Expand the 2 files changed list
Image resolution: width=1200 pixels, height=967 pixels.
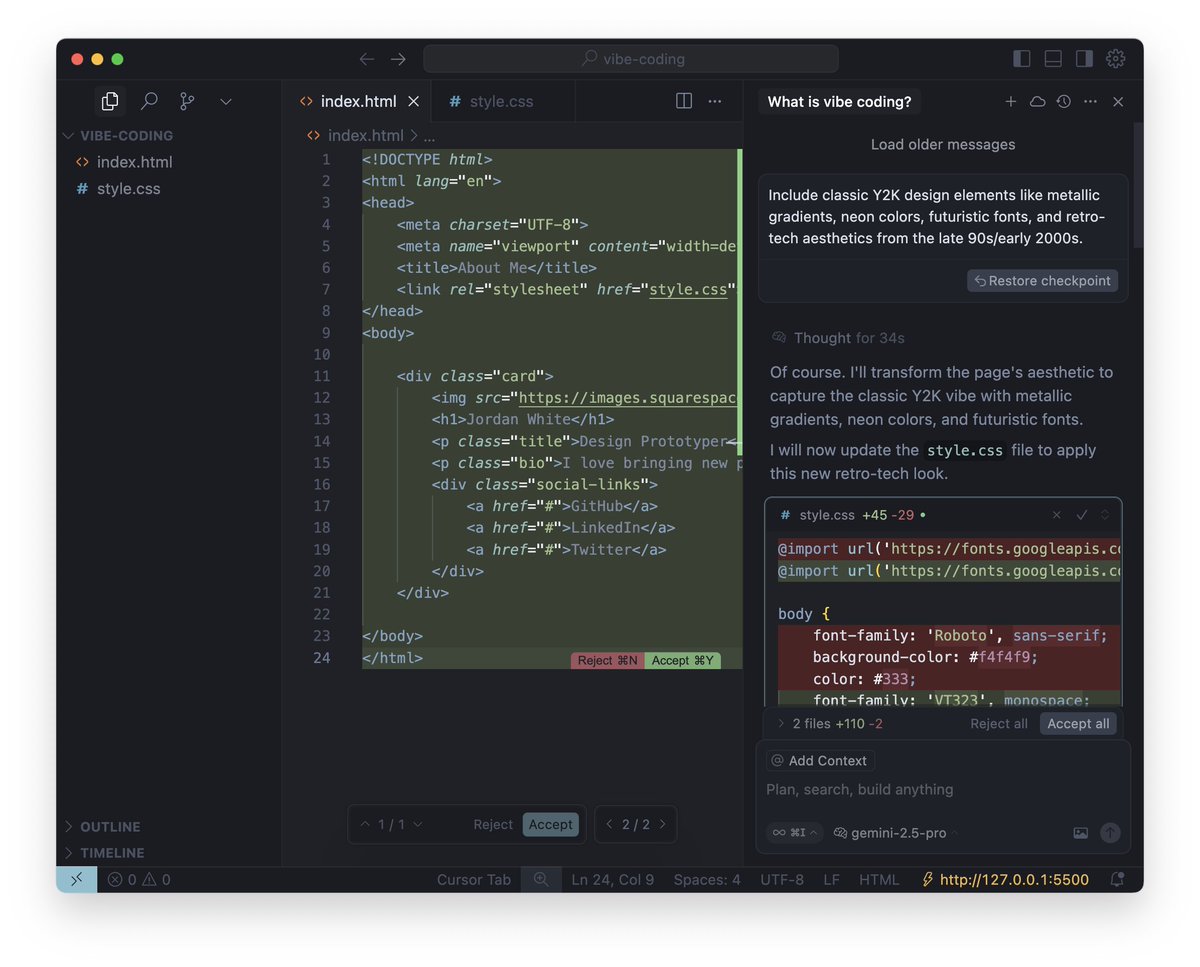coord(783,723)
